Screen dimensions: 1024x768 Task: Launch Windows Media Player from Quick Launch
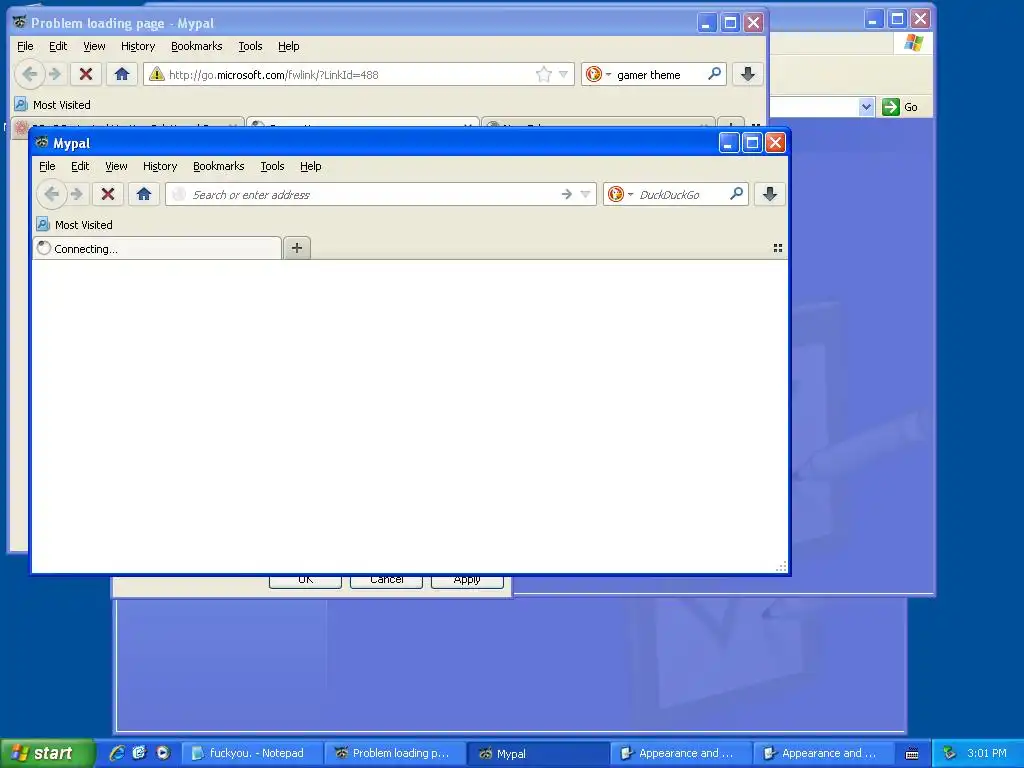pos(163,753)
